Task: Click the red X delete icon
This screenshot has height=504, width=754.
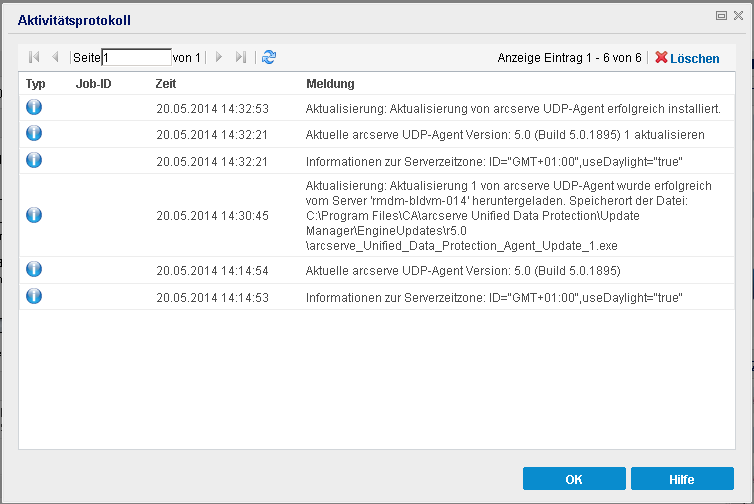Action: 661,58
